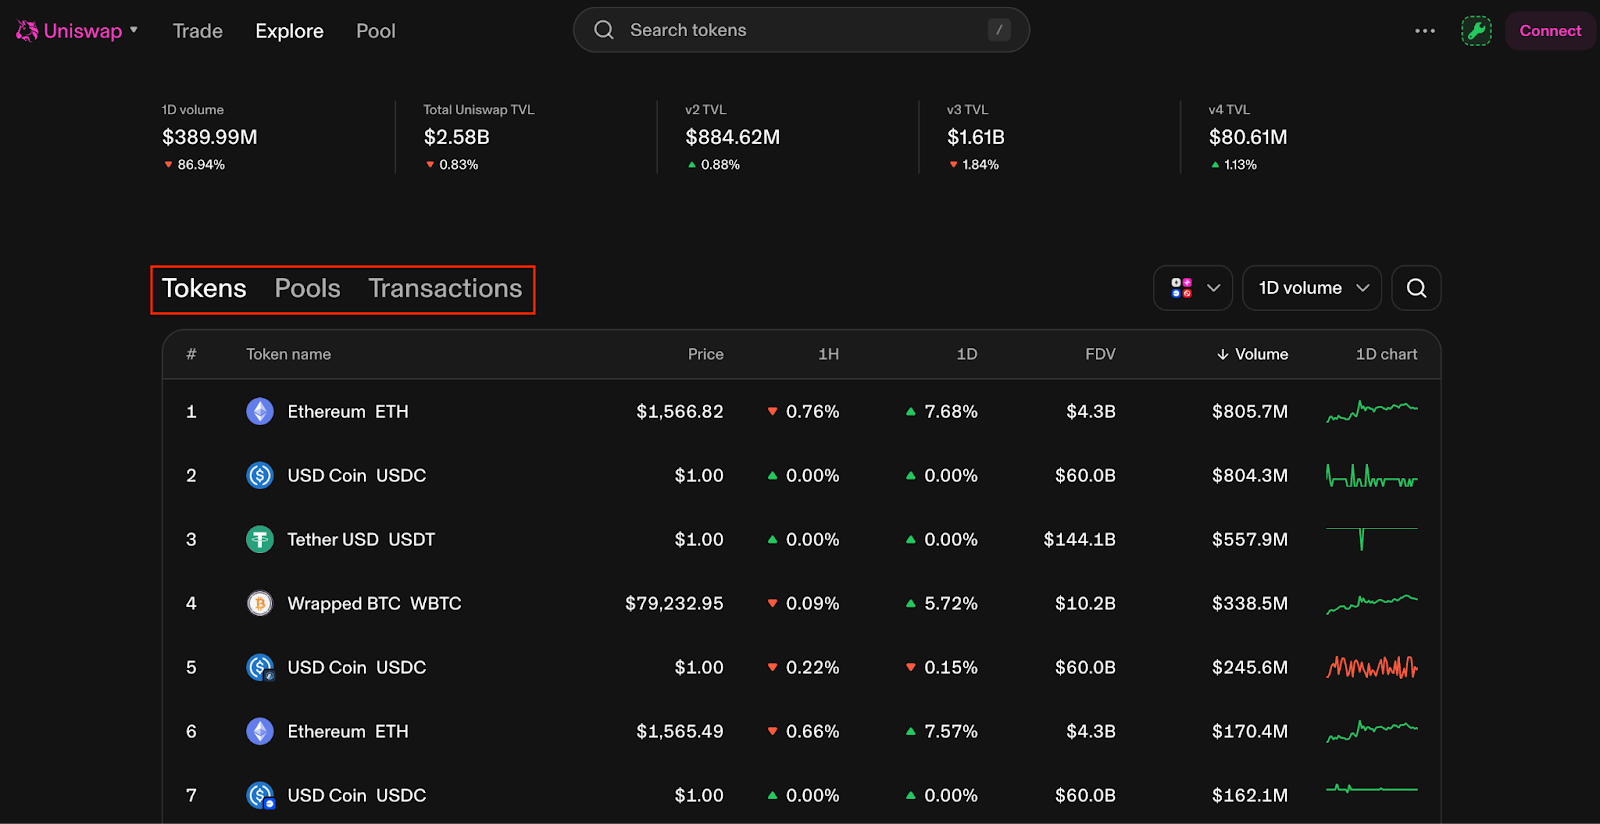The width and height of the screenshot is (1600, 824).
Task: Expand the Uniswap logo dropdown arrow
Action: pyautogui.click(x=134, y=30)
